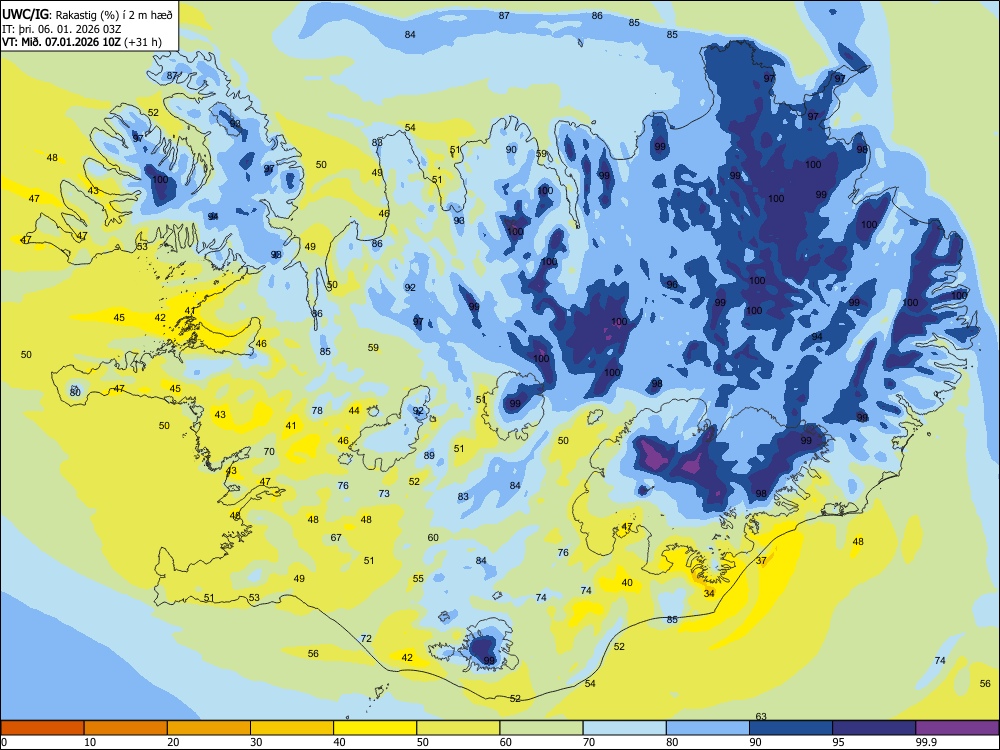Image resolution: width=1000 pixels, height=750 pixels.
Task: Select the legend scale label '20'
Action: 173,742
